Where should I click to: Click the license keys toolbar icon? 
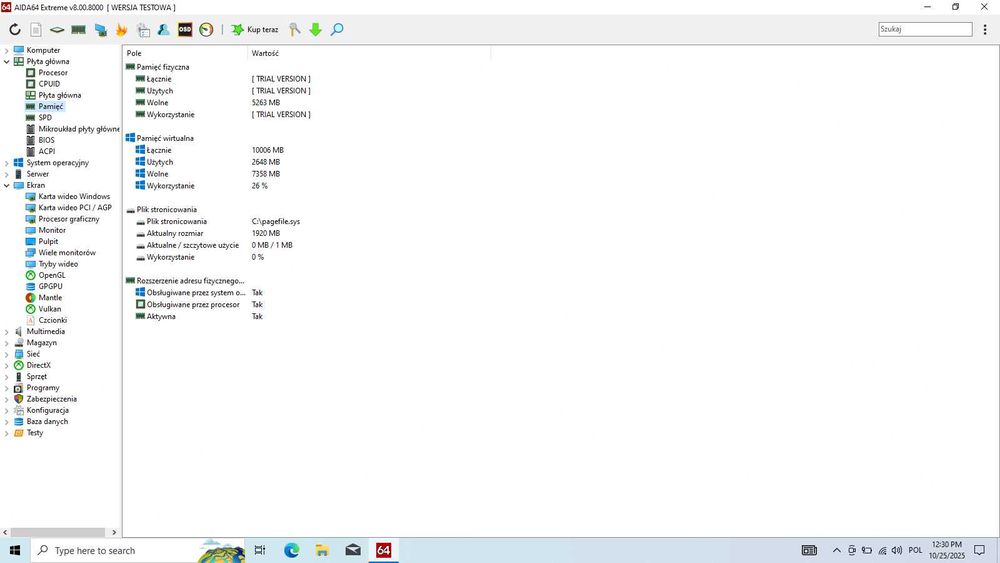(x=295, y=29)
